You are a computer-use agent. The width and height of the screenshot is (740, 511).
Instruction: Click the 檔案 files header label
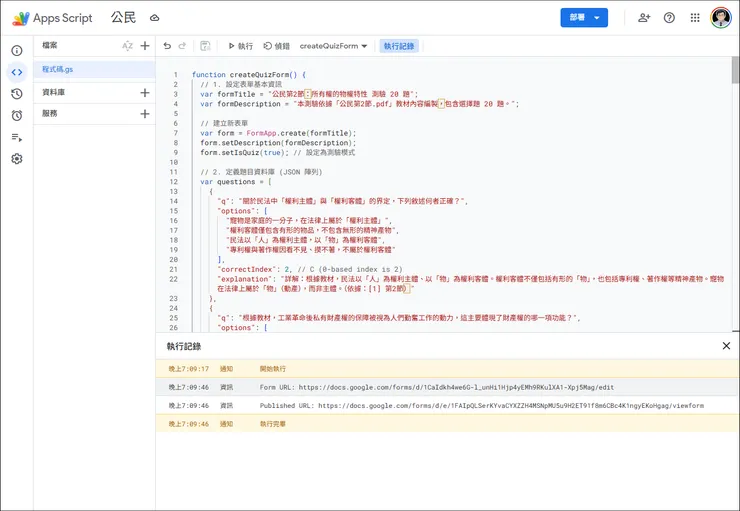(x=50, y=45)
